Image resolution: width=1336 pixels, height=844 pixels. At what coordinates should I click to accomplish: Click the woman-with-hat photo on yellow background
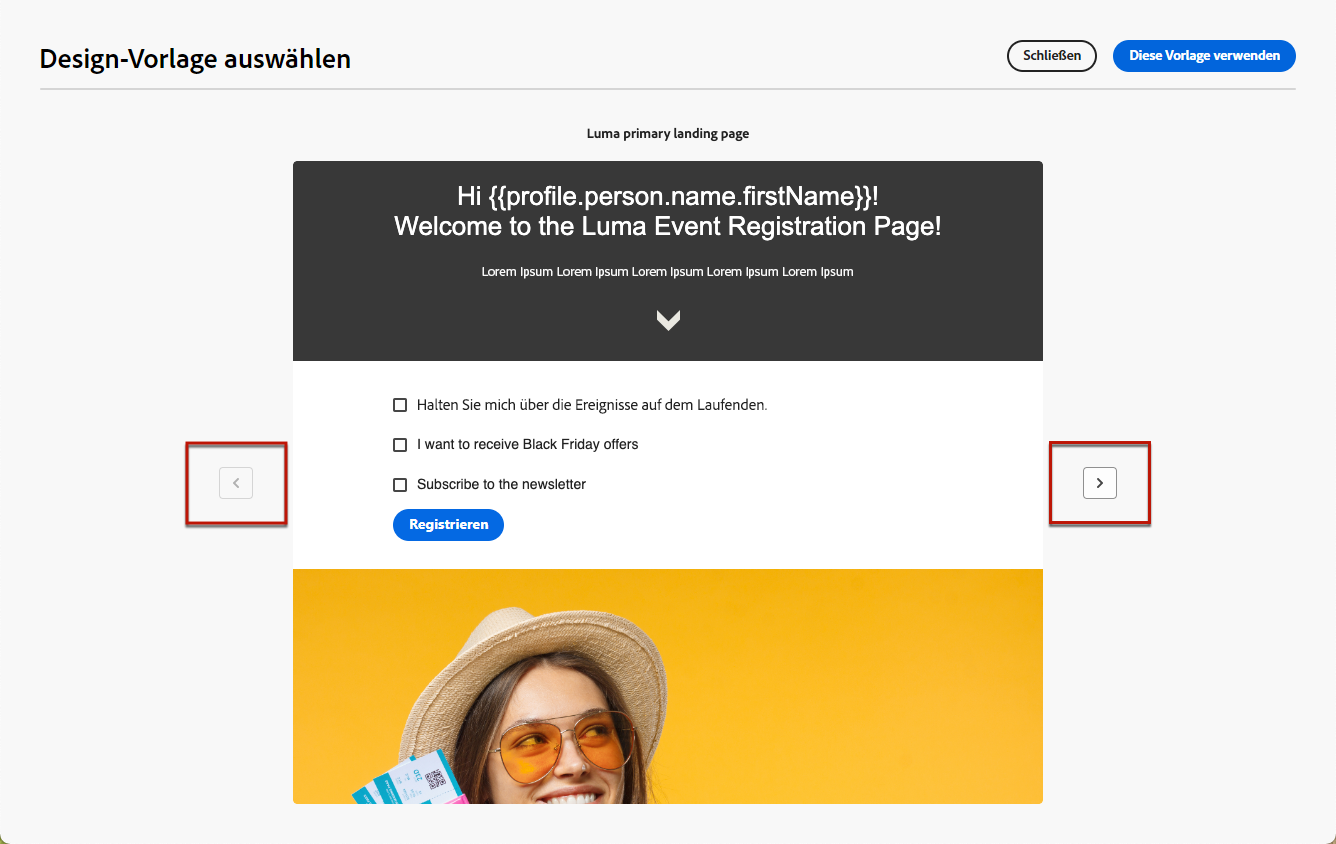tap(668, 686)
